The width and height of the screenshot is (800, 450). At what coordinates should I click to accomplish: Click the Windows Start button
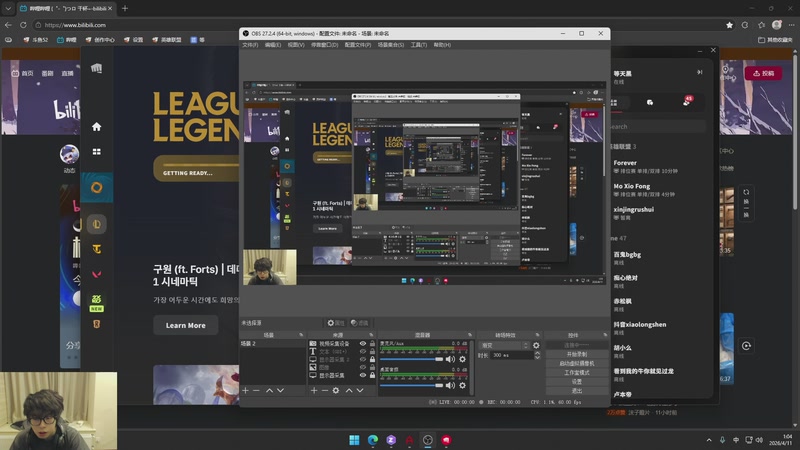(x=354, y=440)
